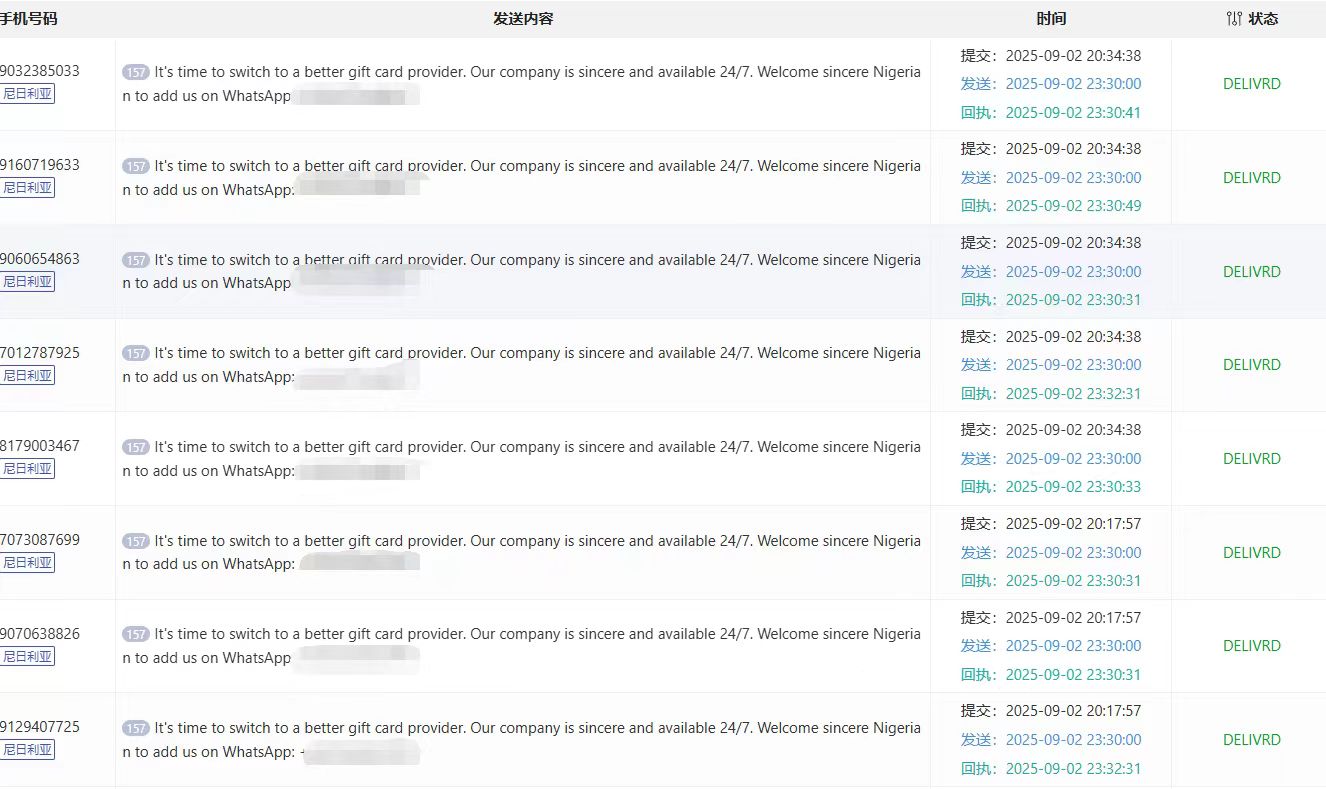The height and width of the screenshot is (789, 1326).
Task: Open phone number 8179003467
Action: [40, 446]
